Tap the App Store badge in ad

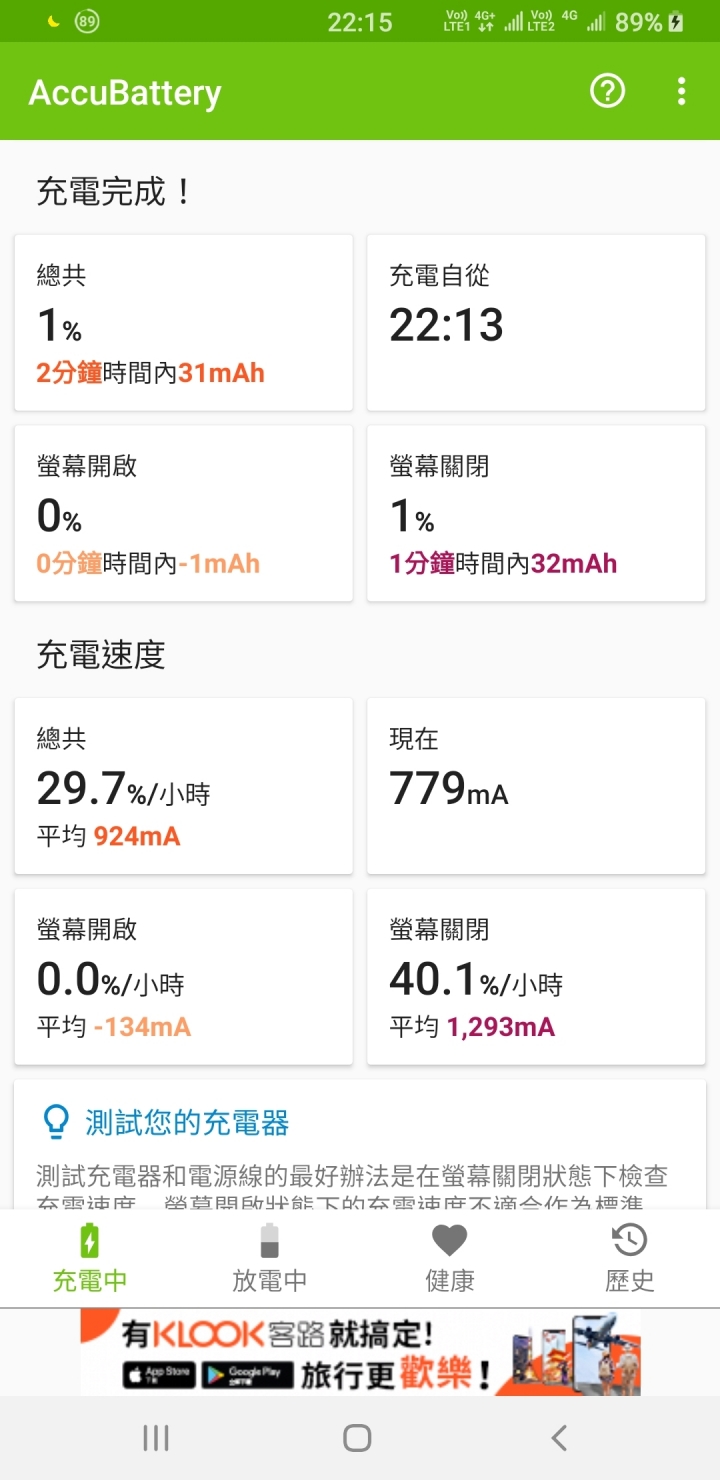pos(159,1374)
